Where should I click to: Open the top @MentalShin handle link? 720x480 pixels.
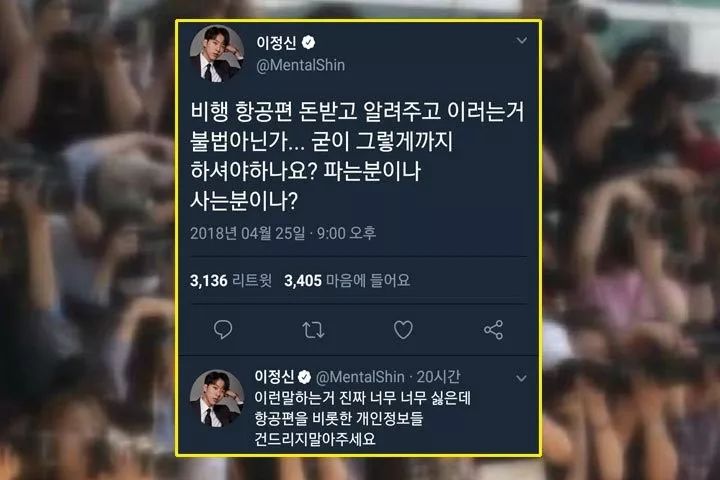(300, 65)
